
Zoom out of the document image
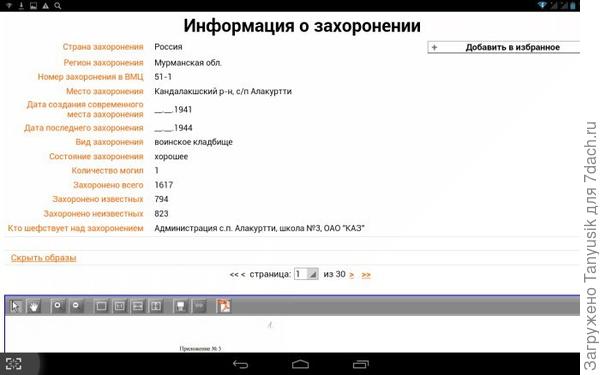pyautogui.click(x=76, y=306)
